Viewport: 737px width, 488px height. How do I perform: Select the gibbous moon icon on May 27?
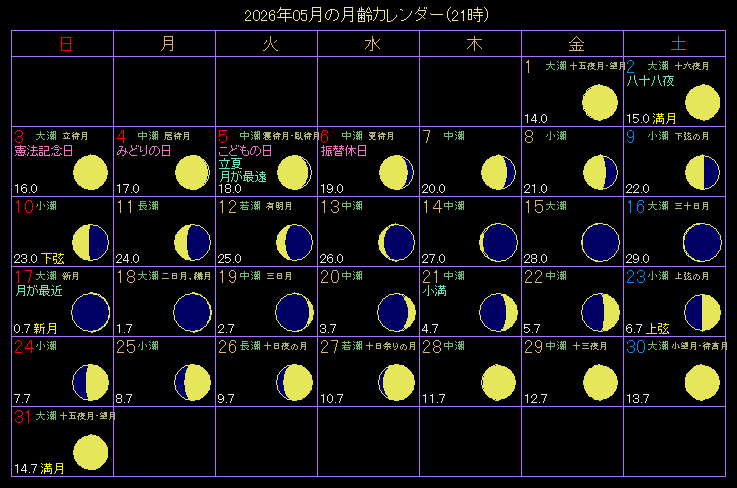[397, 382]
